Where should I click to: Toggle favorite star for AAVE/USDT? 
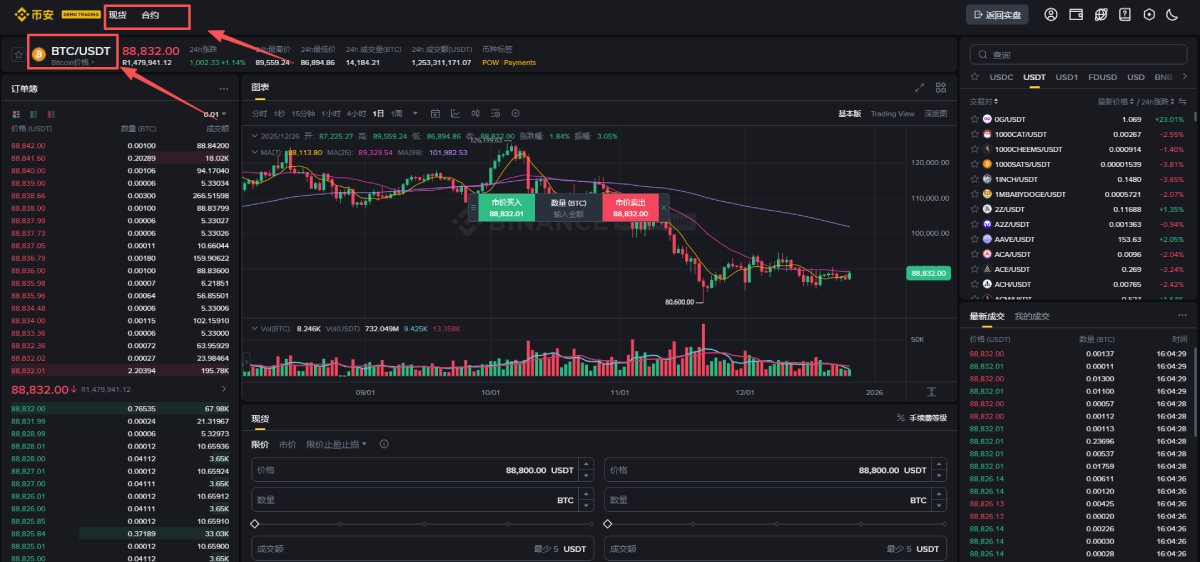(975, 239)
